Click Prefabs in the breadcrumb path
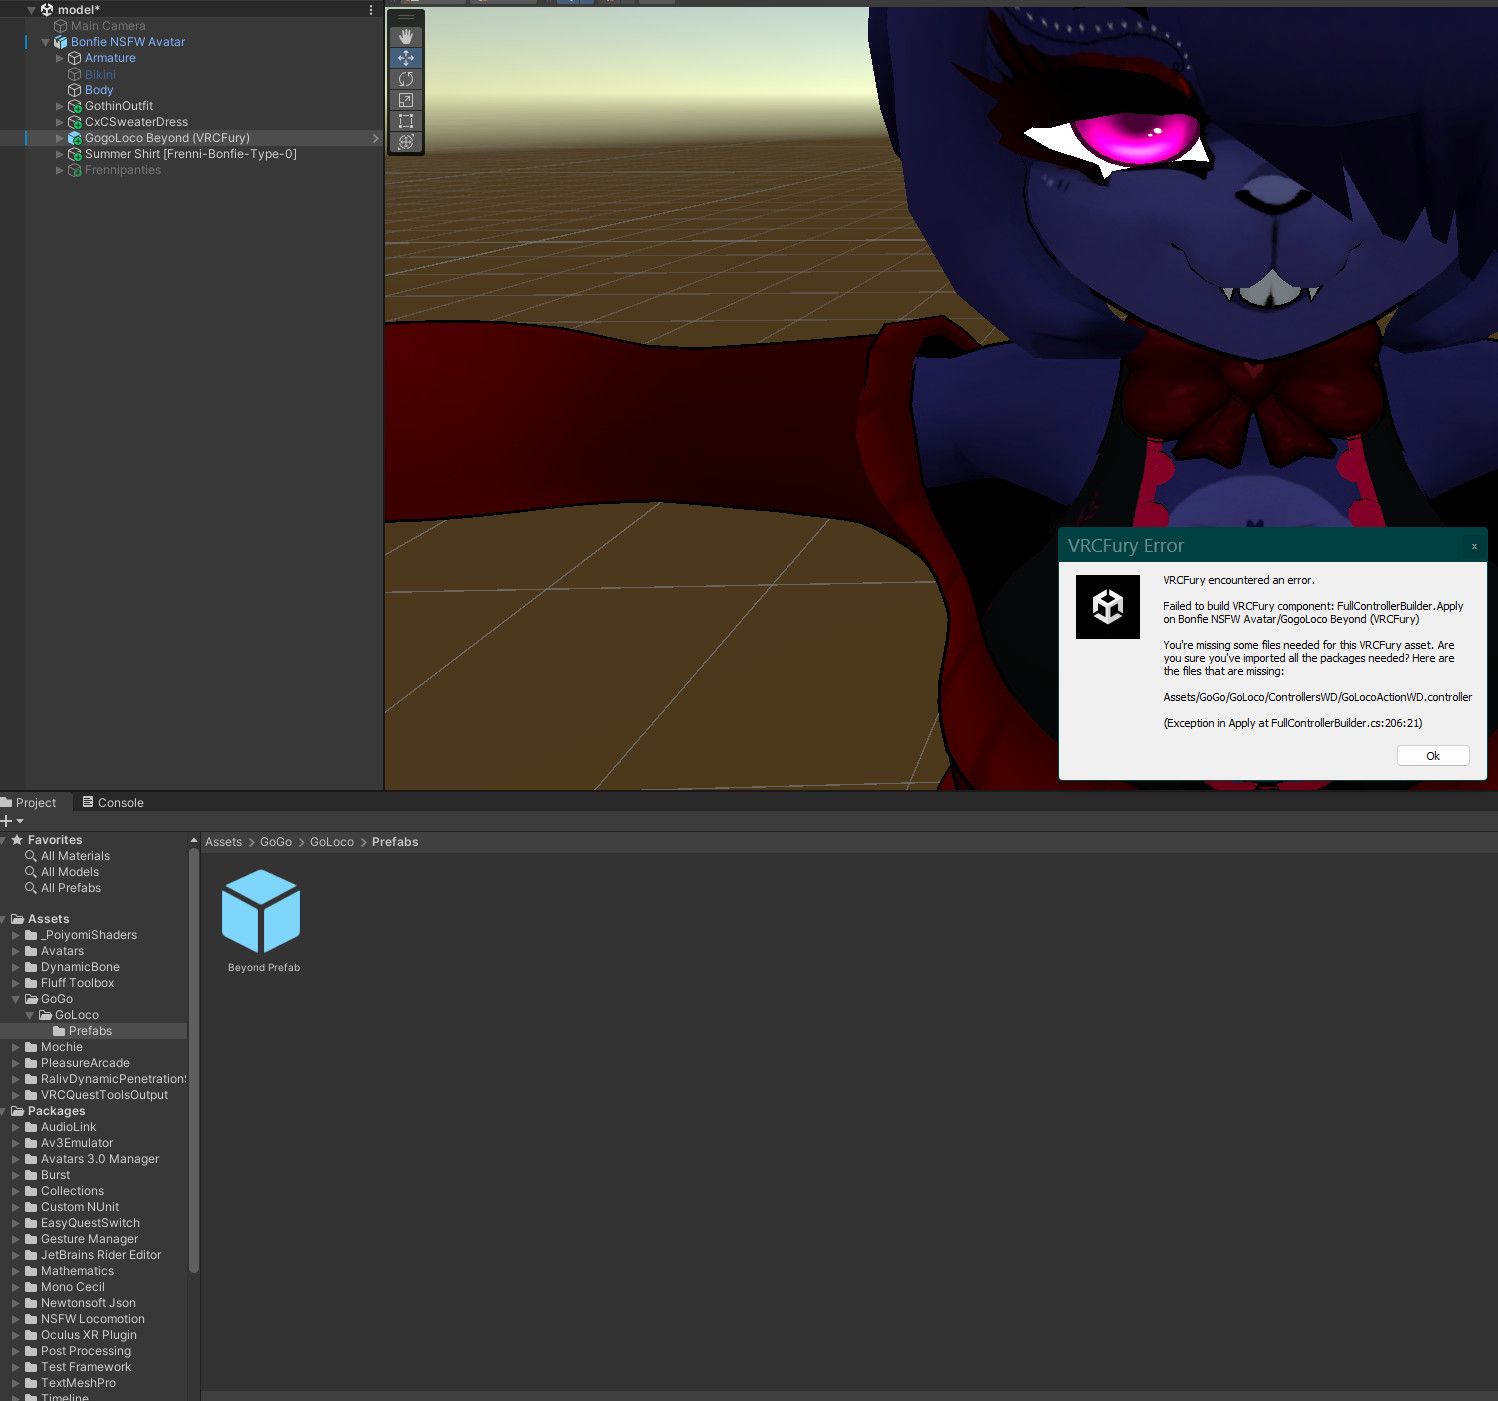Image resolution: width=1498 pixels, height=1401 pixels. coord(395,842)
